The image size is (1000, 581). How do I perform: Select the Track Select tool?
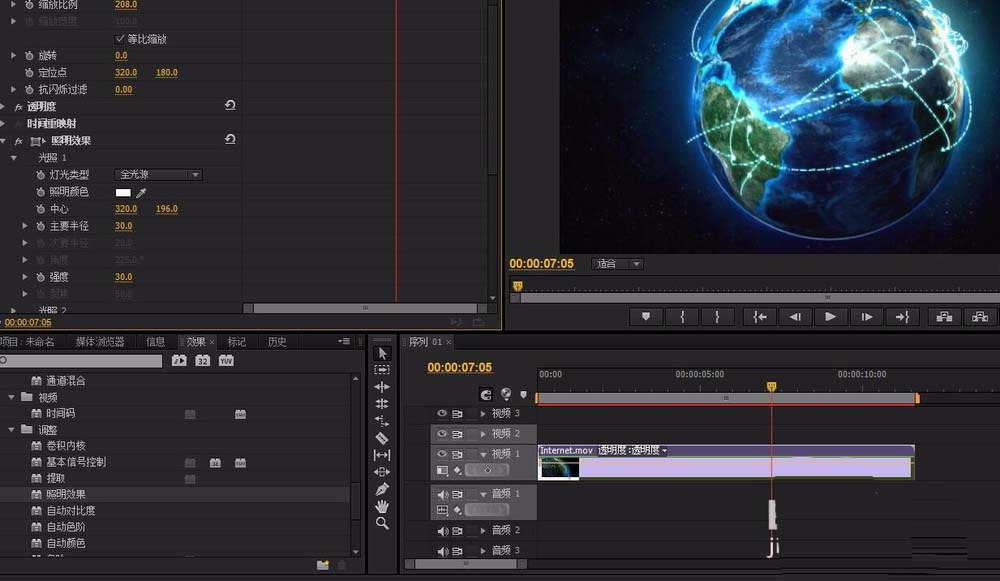(382, 370)
